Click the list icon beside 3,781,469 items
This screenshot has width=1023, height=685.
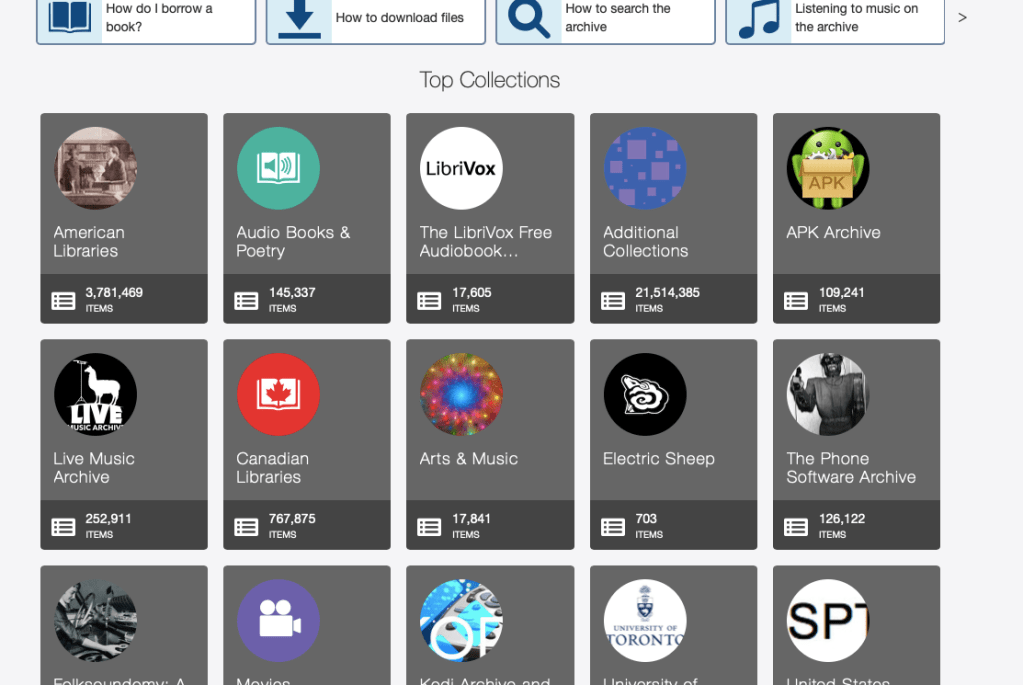pyautogui.click(x=63, y=300)
